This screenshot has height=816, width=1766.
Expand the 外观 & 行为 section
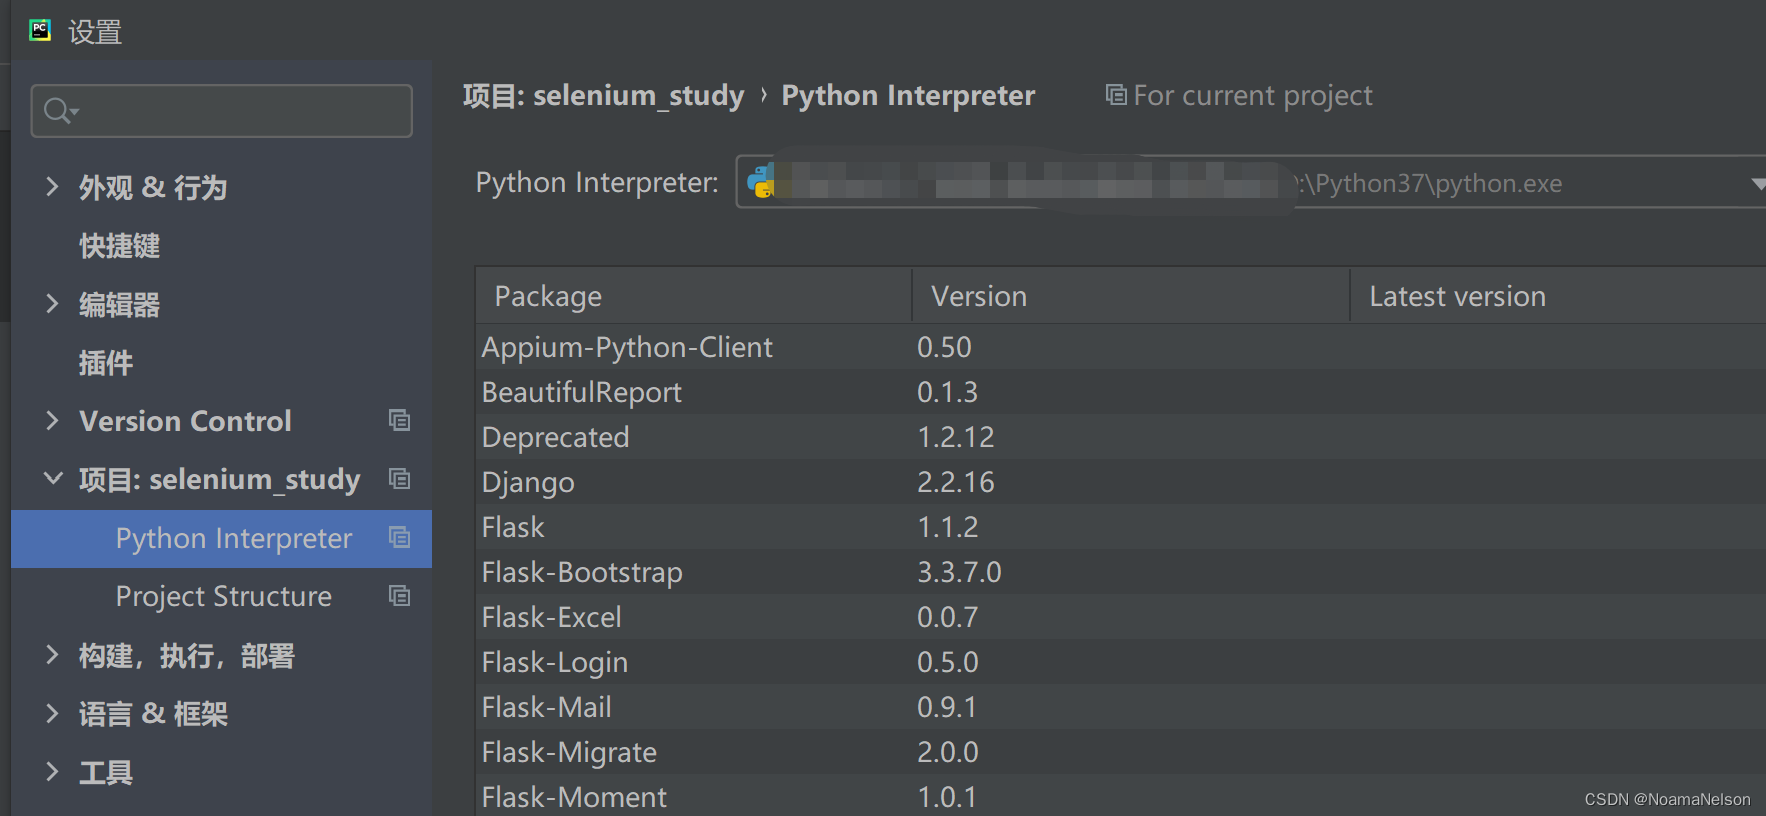click(x=52, y=187)
